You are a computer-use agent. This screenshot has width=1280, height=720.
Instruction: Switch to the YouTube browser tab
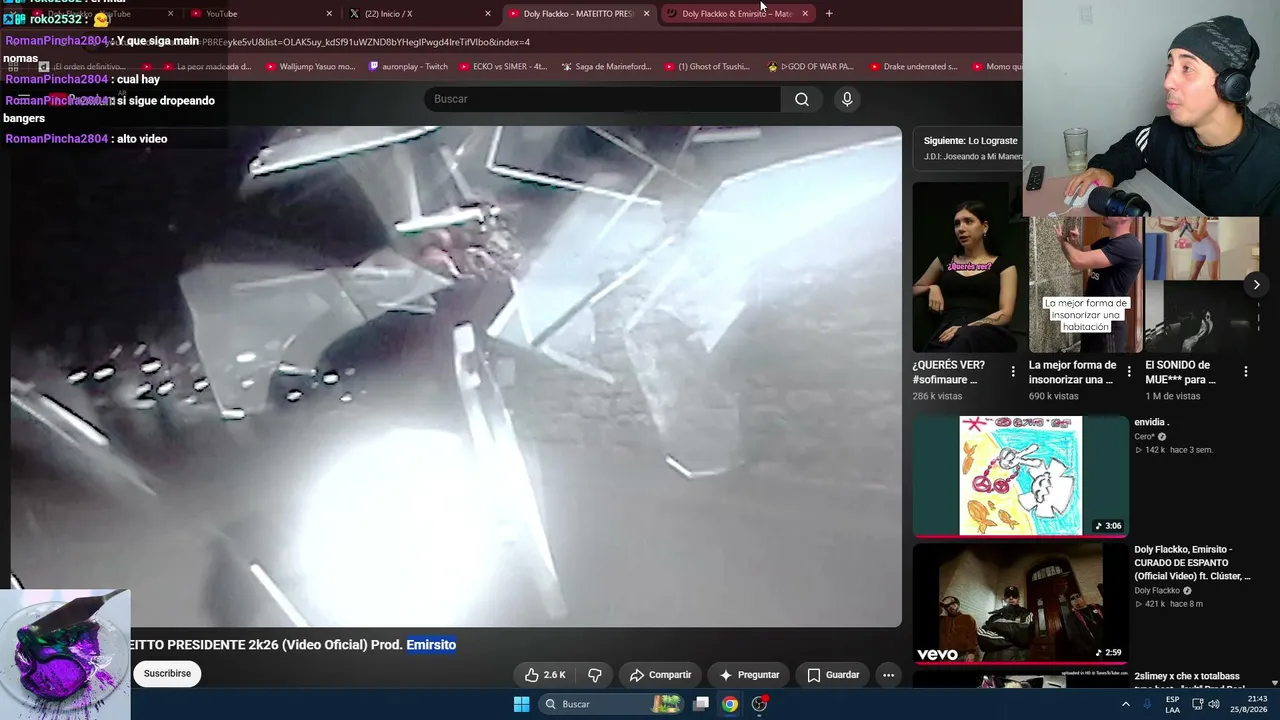point(260,14)
